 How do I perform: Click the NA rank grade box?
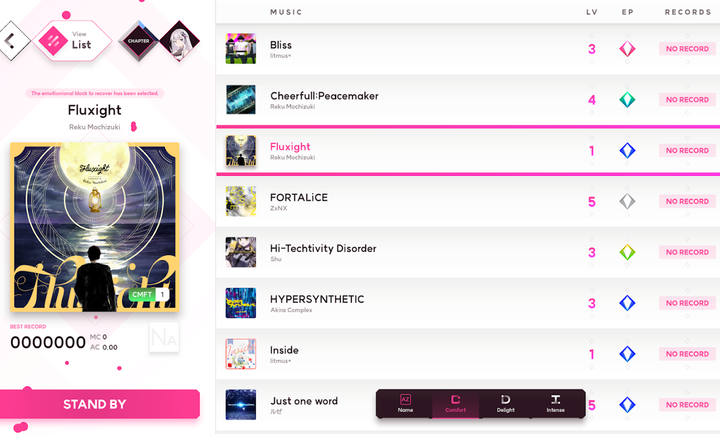[x=164, y=338]
